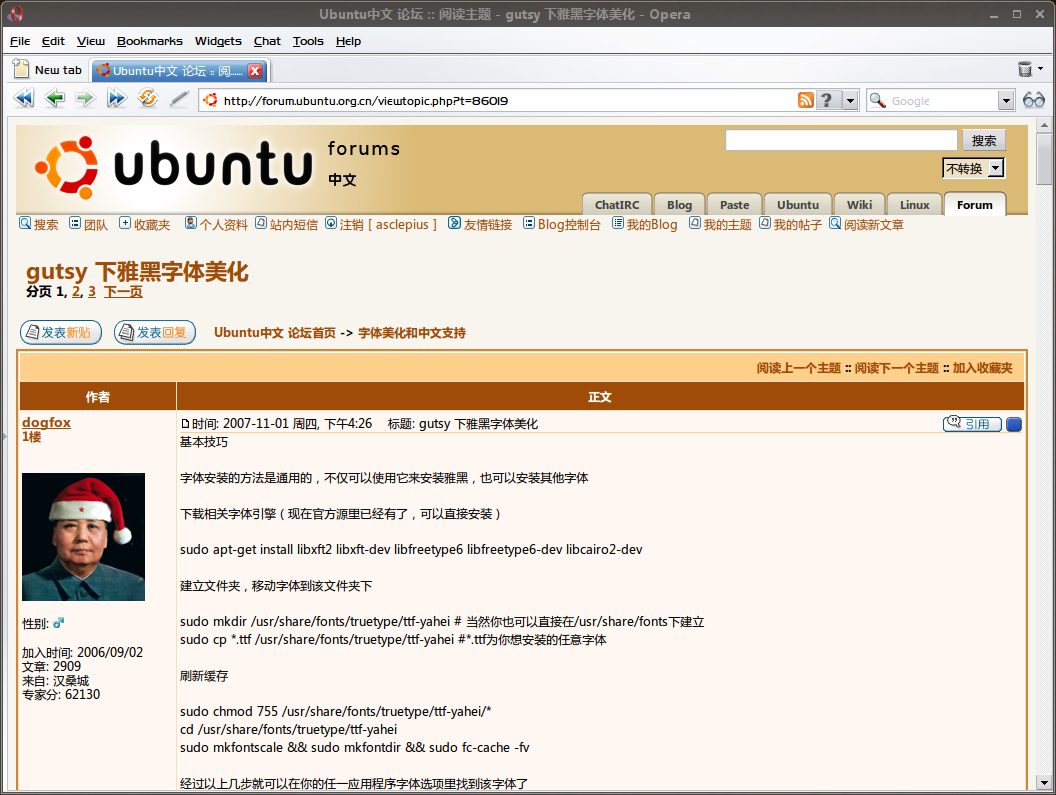This screenshot has height=795, width=1056.
Task: Open the Help menu
Action: 348,41
